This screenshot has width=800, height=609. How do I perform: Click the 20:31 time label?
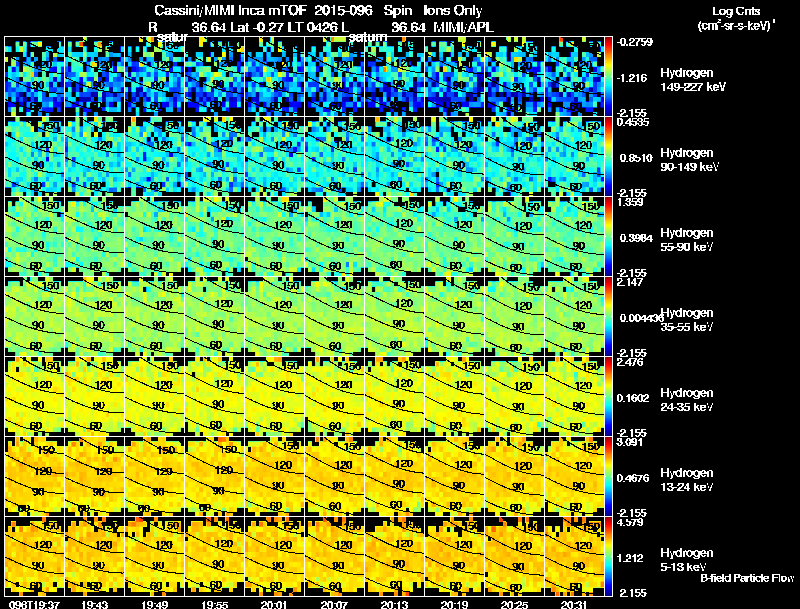(x=574, y=604)
